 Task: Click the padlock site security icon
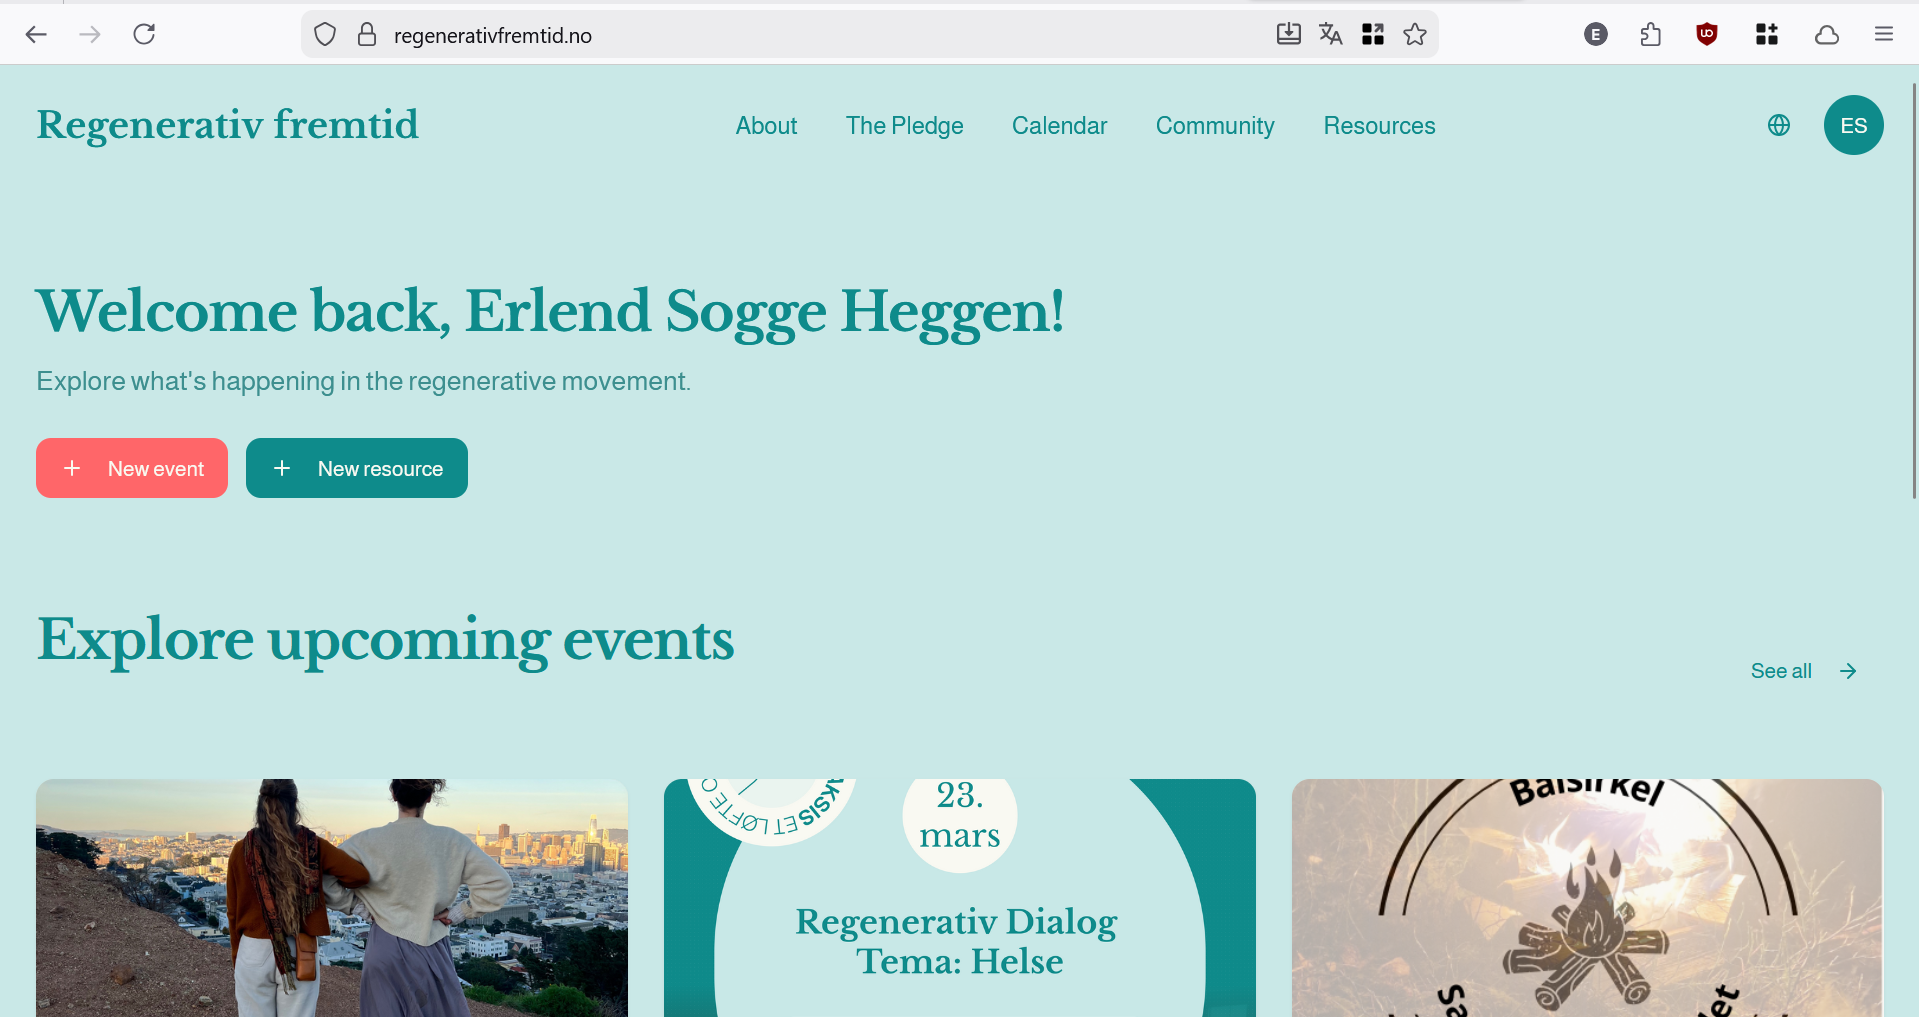pyautogui.click(x=367, y=35)
